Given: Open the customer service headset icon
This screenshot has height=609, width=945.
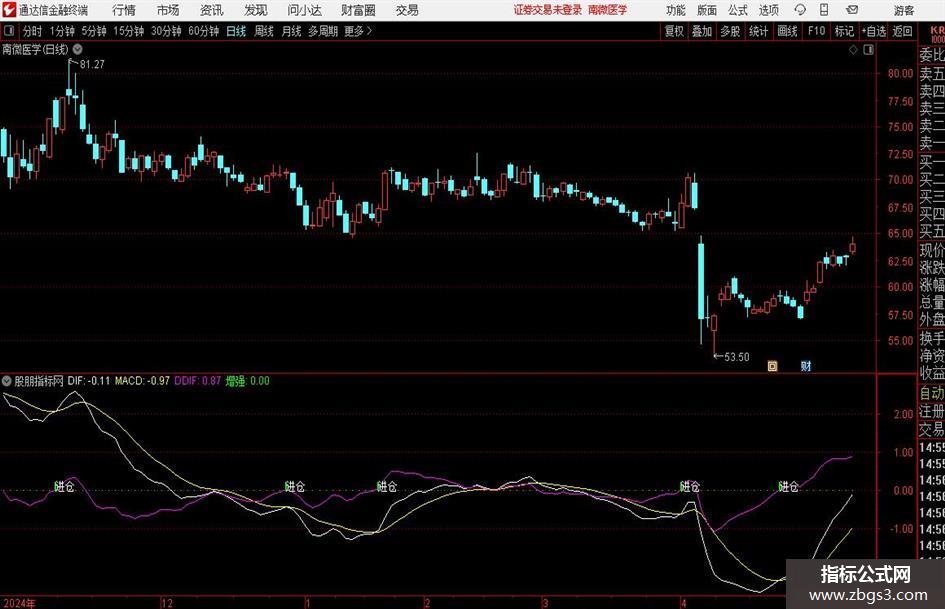Looking at the screenshot, I should point(800,10).
